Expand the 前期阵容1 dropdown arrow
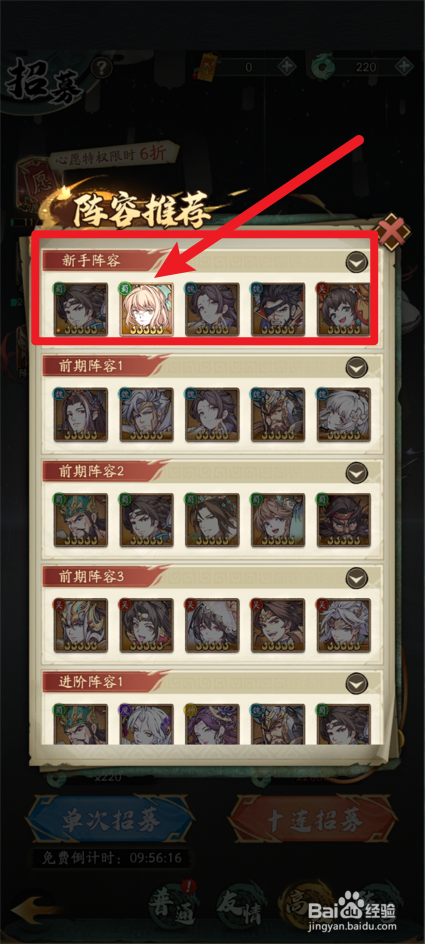 coord(357,367)
